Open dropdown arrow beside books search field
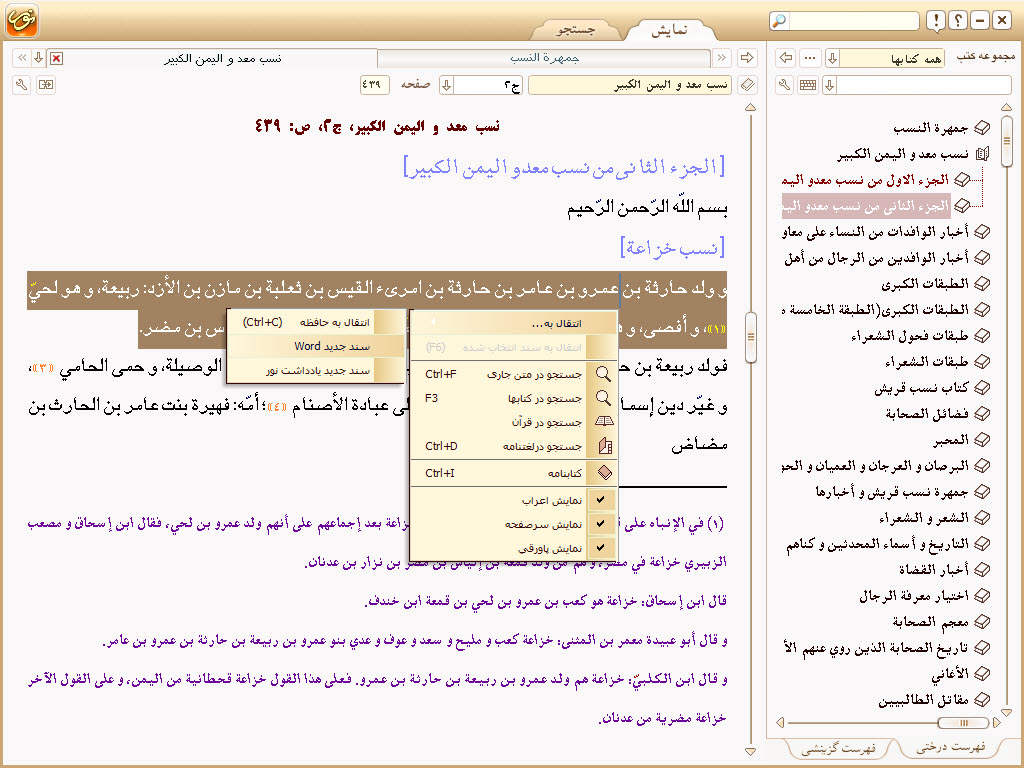Screen dimensions: 1024x768 tap(829, 85)
